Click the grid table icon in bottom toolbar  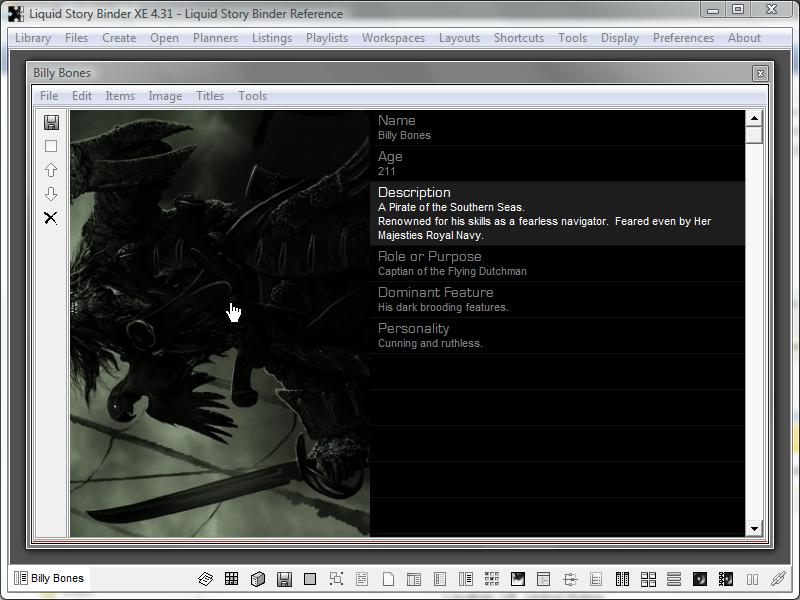(231, 579)
